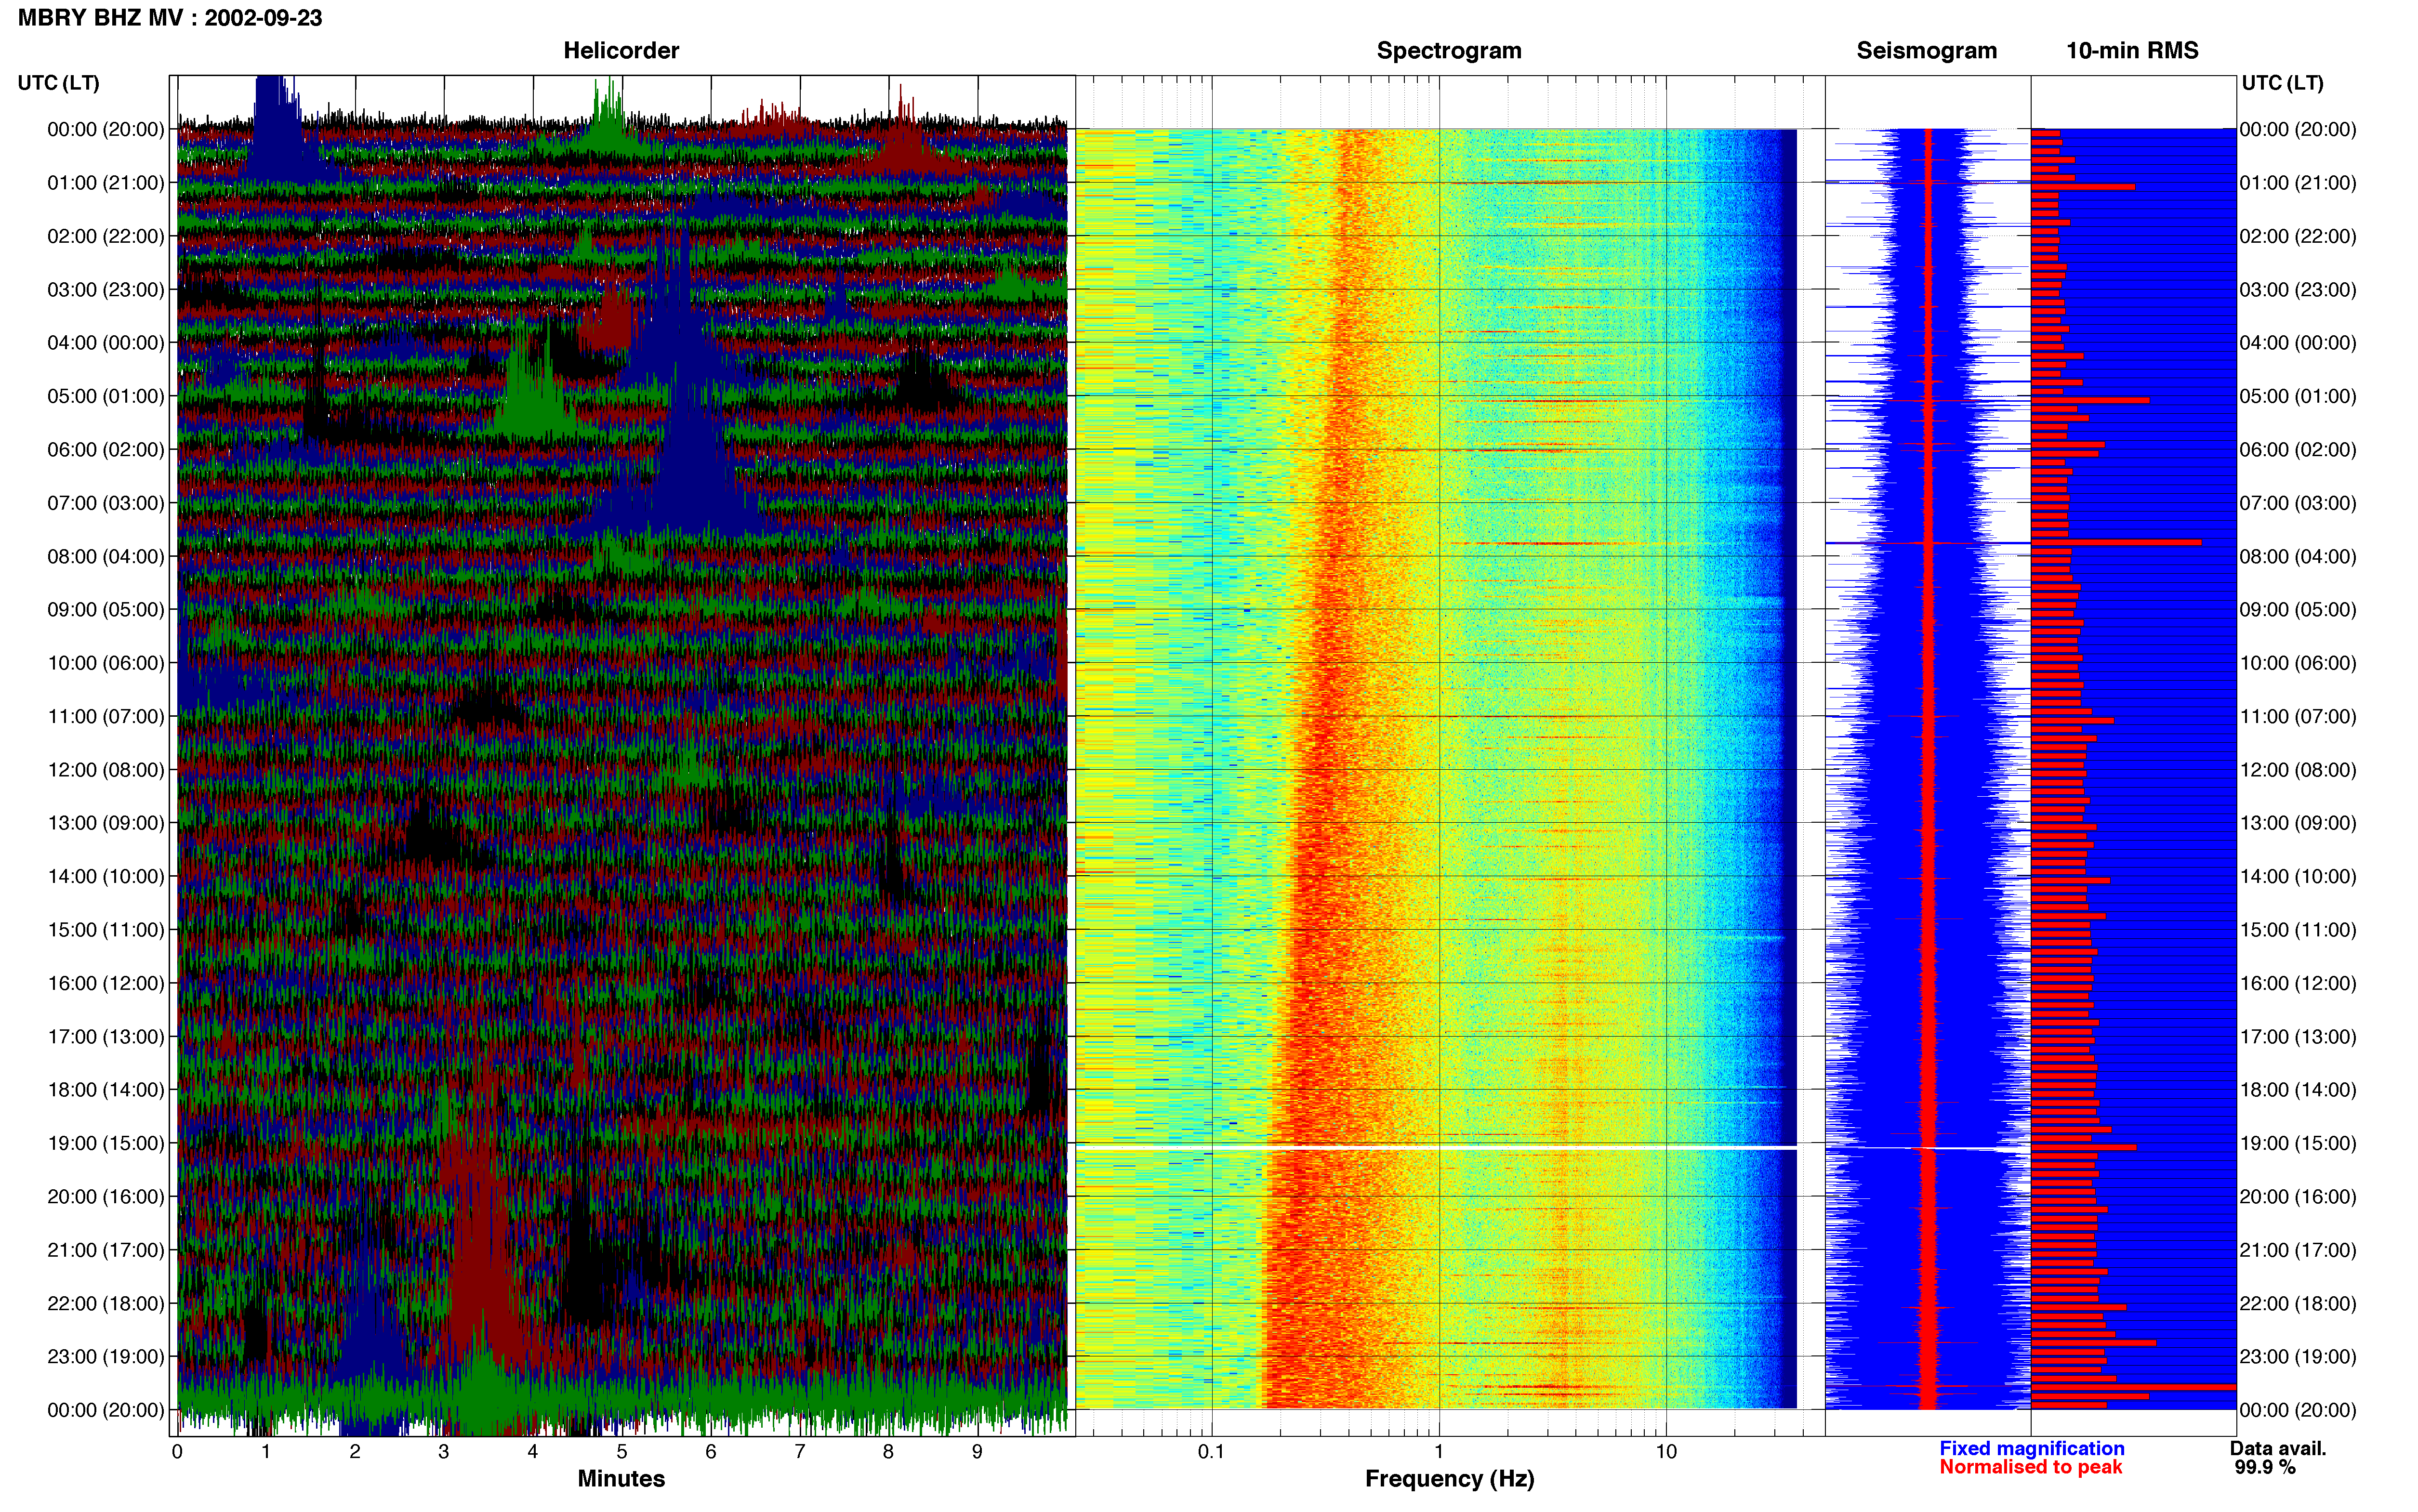Click tick '3' on the Minutes axis

coord(444,1452)
